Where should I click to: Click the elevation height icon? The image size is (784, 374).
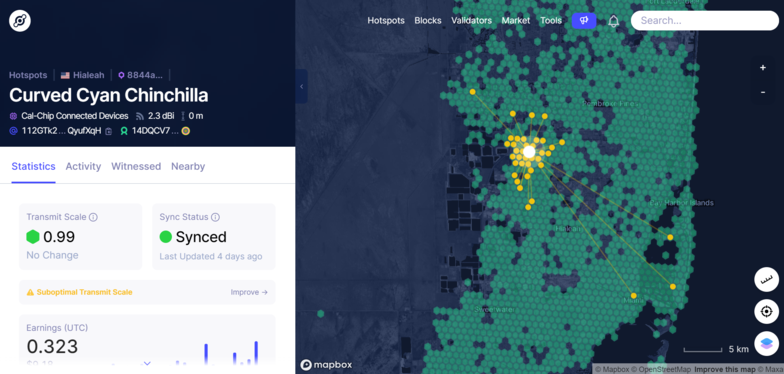(x=183, y=116)
